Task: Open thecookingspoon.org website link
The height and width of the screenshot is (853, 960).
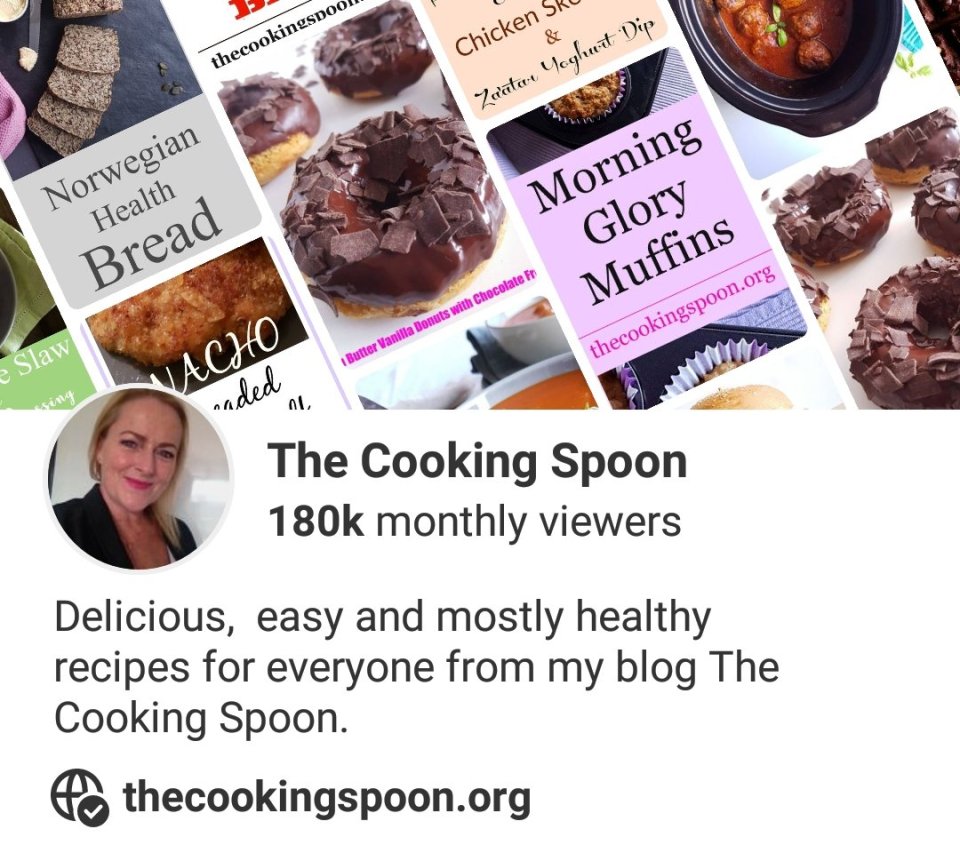Action: 326,797
